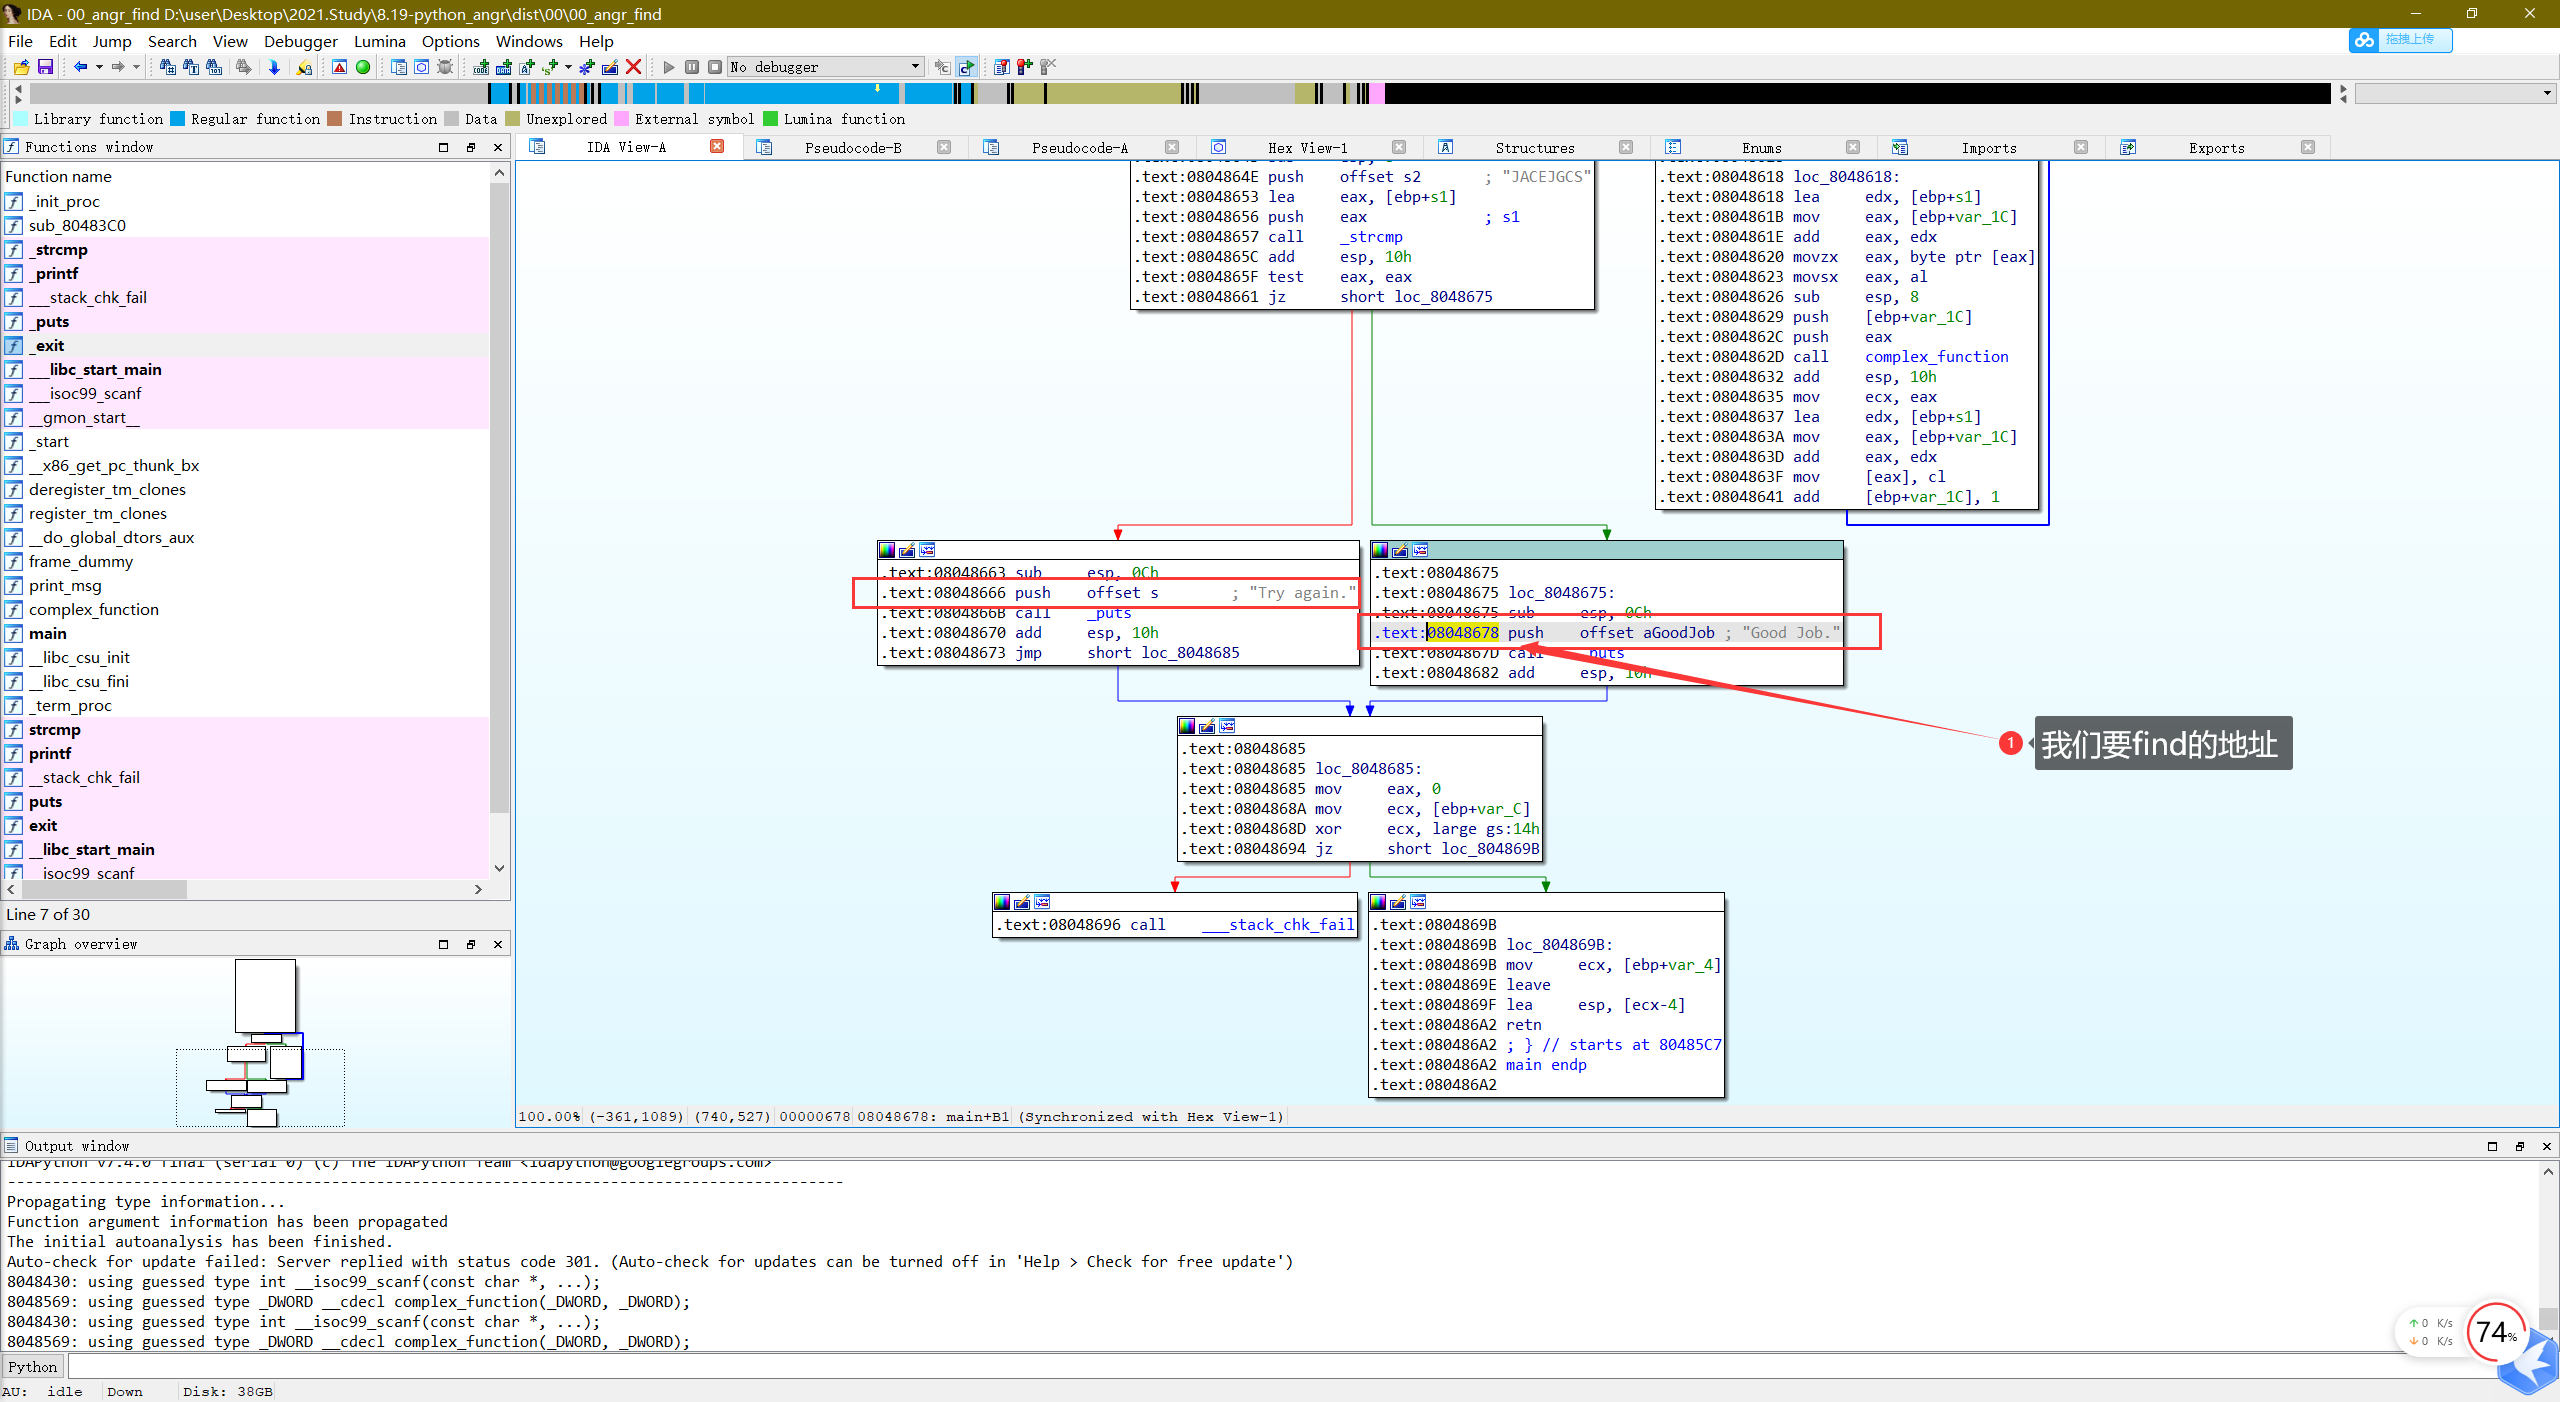Close the IDA View-A tab
Screen dimensions: 2560x1402
[717, 146]
